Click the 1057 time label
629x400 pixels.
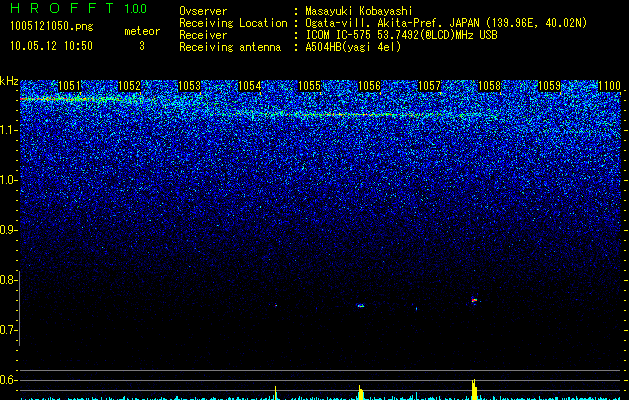pos(430,86)
